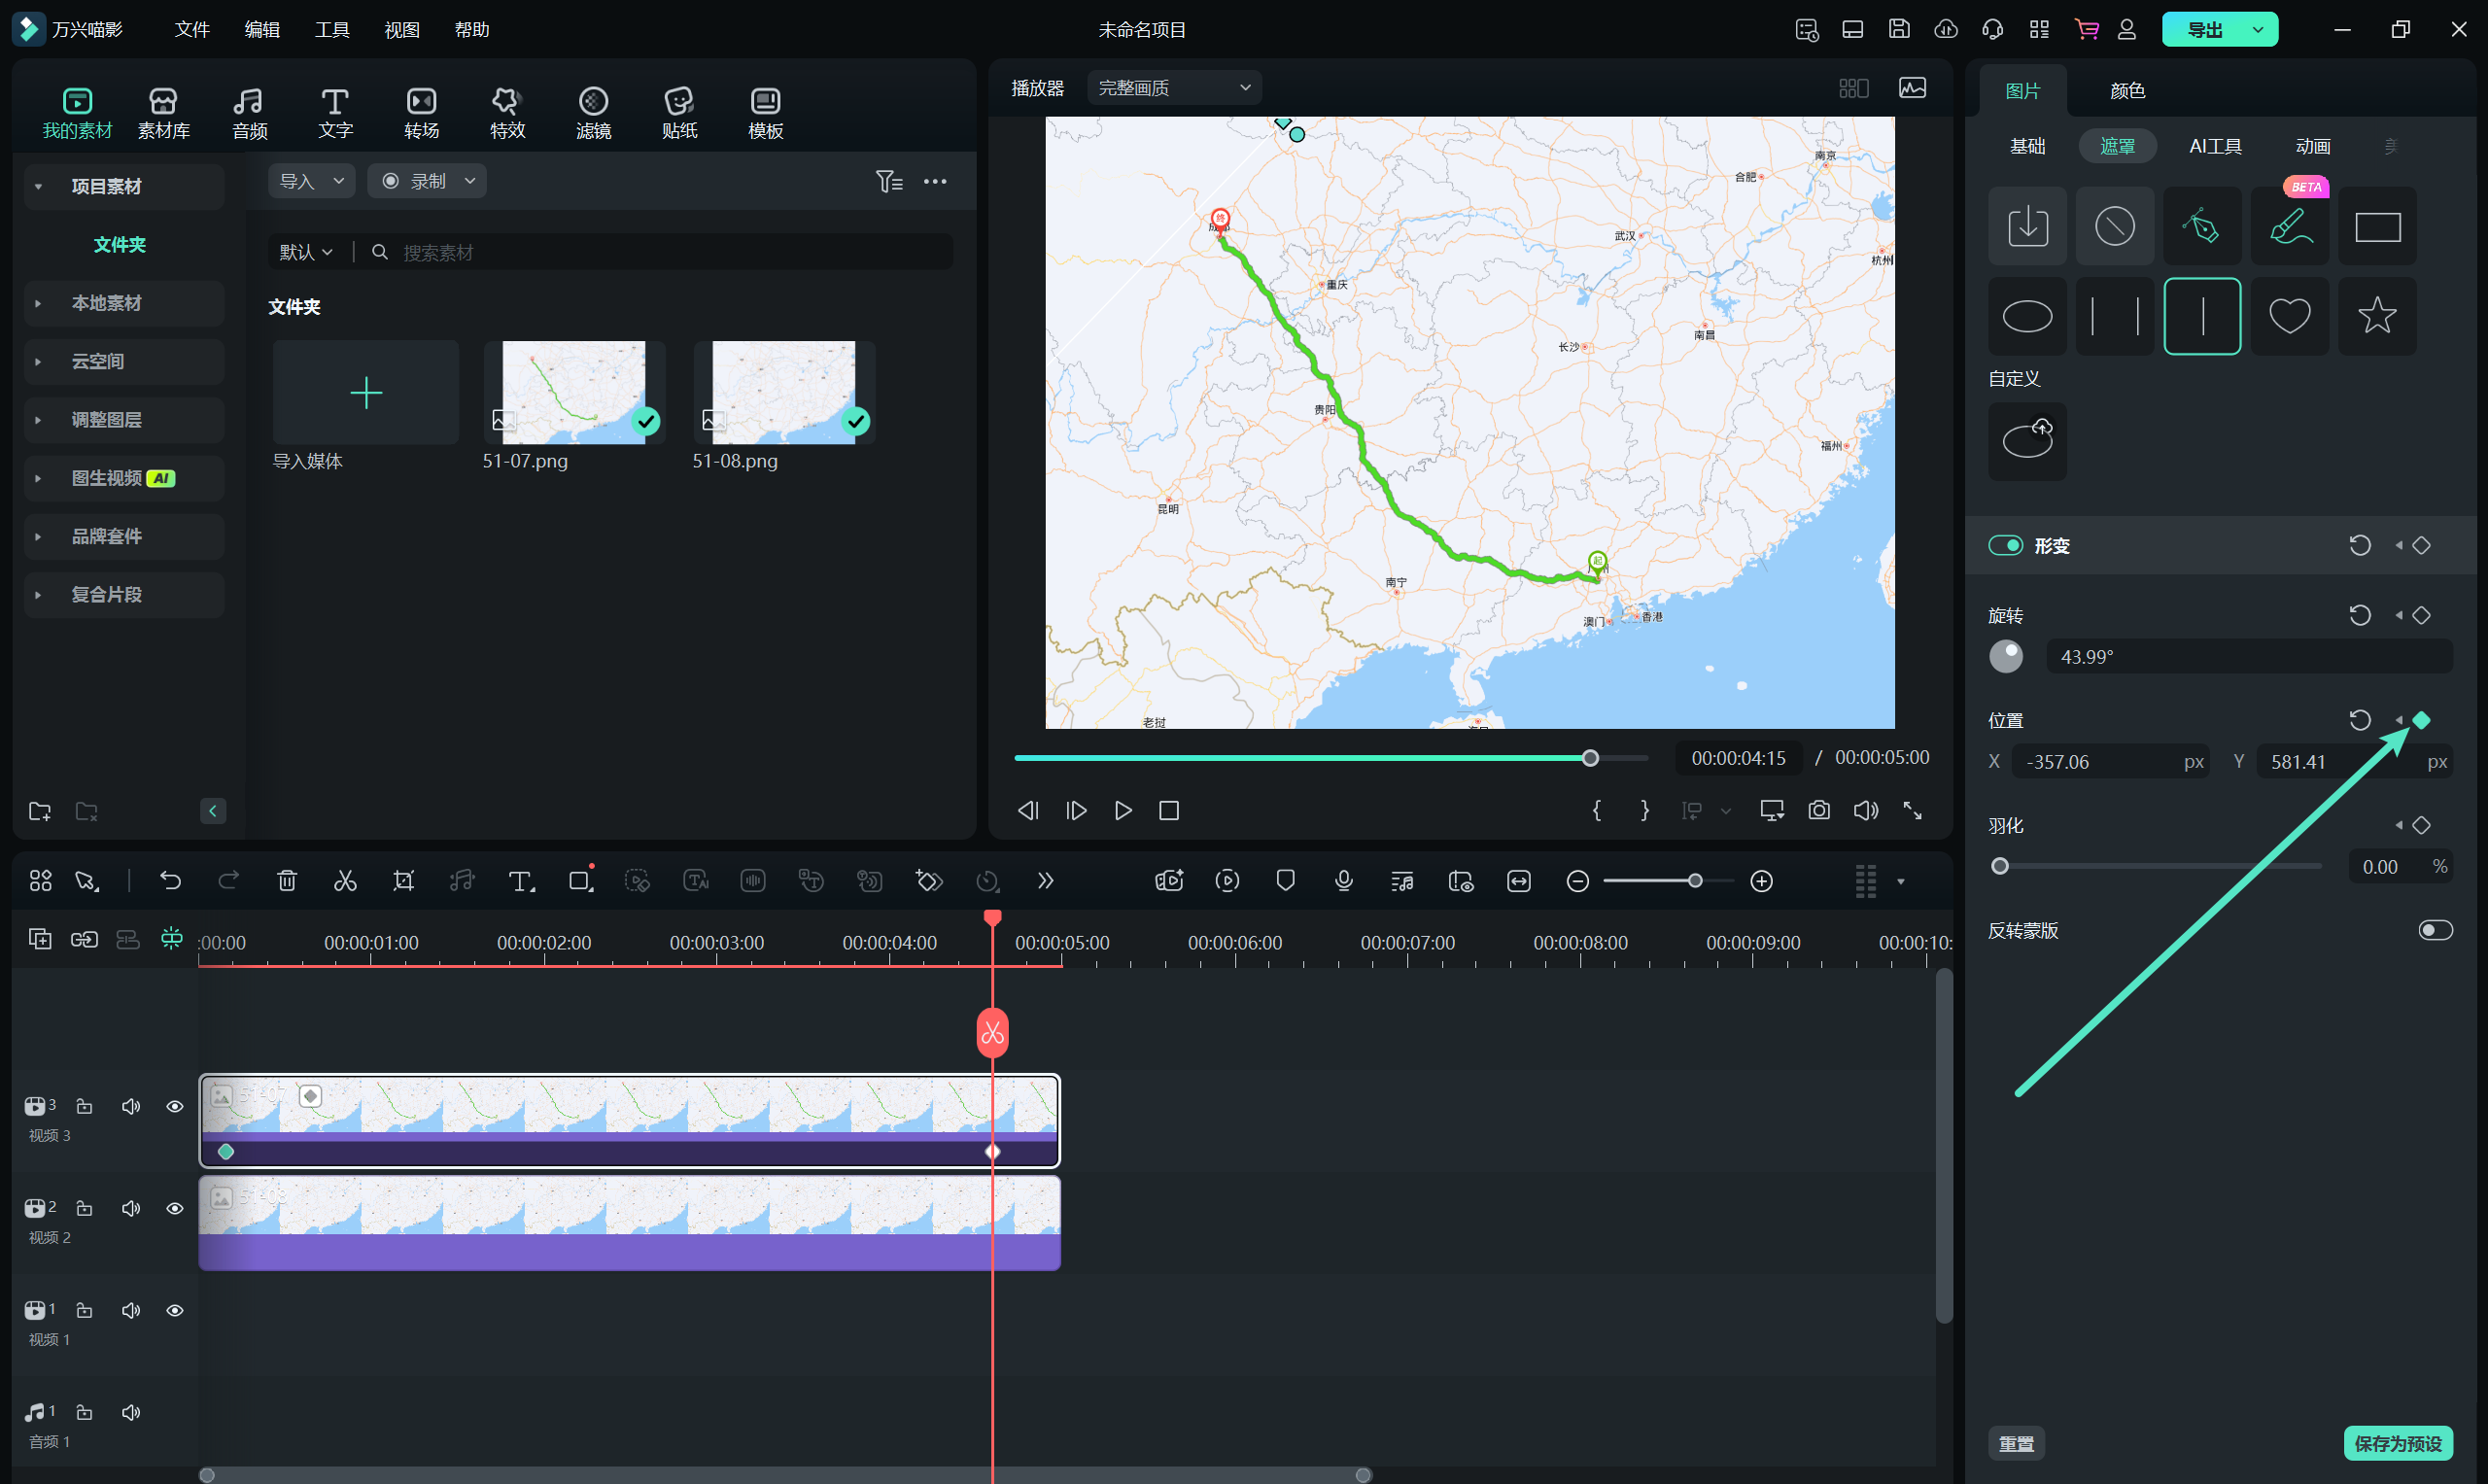The image size is (2488, 1484).
Task: Switch to the 颜色 tab
Action: (x=2127, y=91)
